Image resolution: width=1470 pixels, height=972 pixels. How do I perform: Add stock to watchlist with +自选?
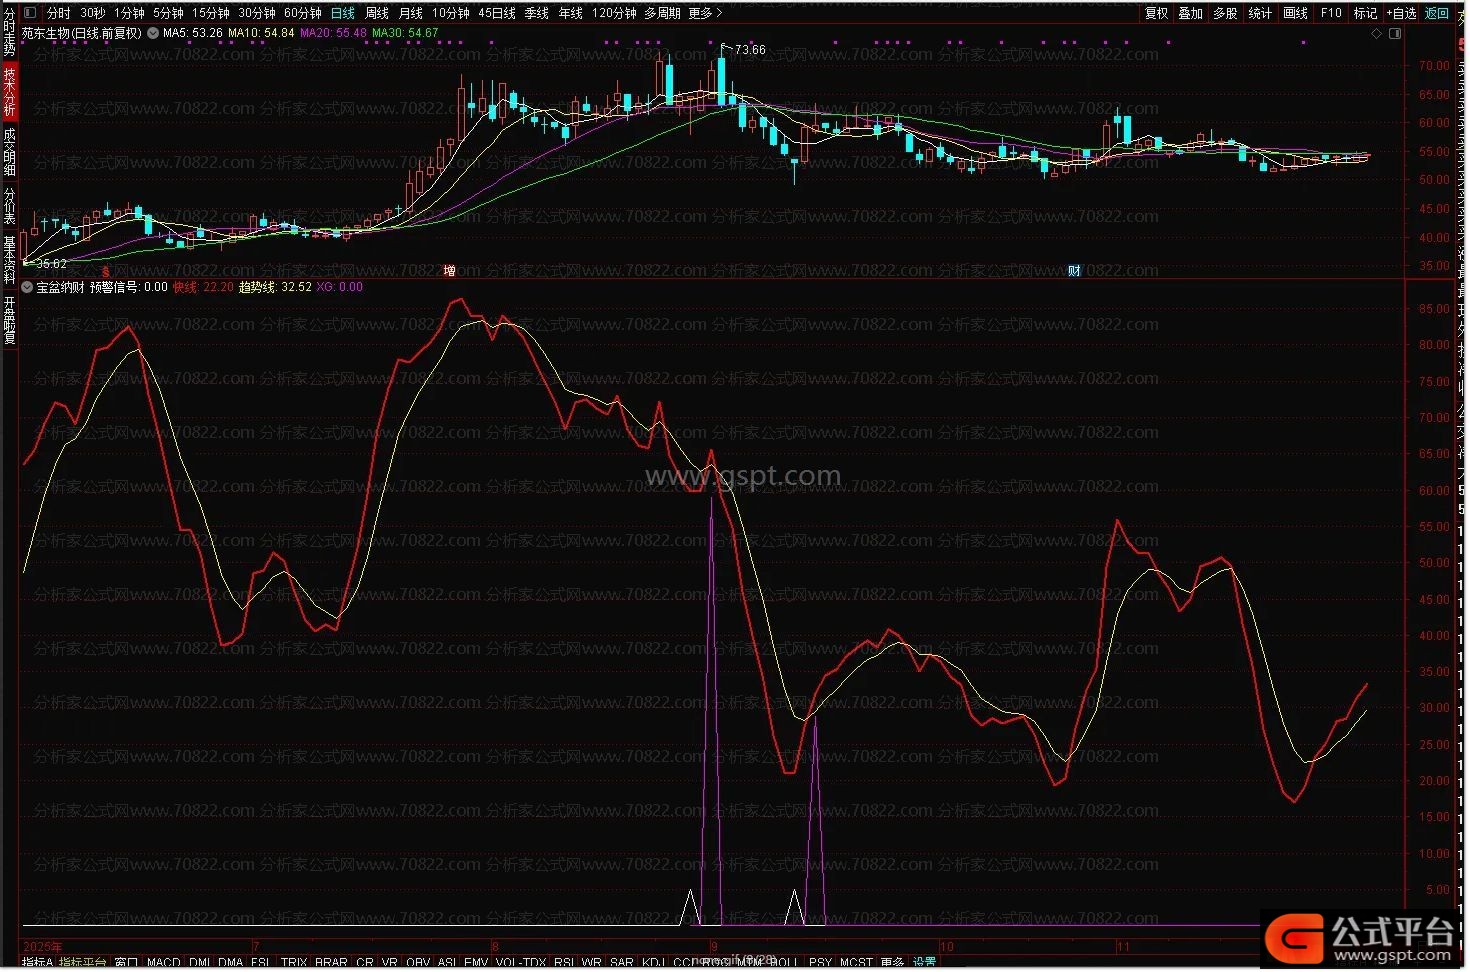(x=1401, y=13)
